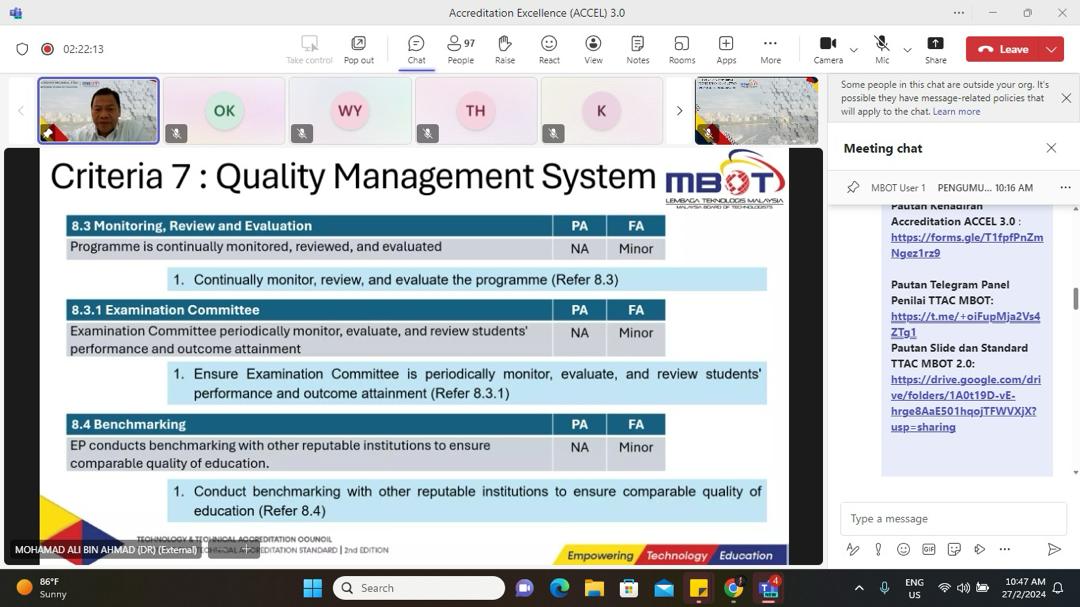Open the Leave button dropdown arrow
The height and width of the screenshot is (607, 1080).
point(1051,49)
